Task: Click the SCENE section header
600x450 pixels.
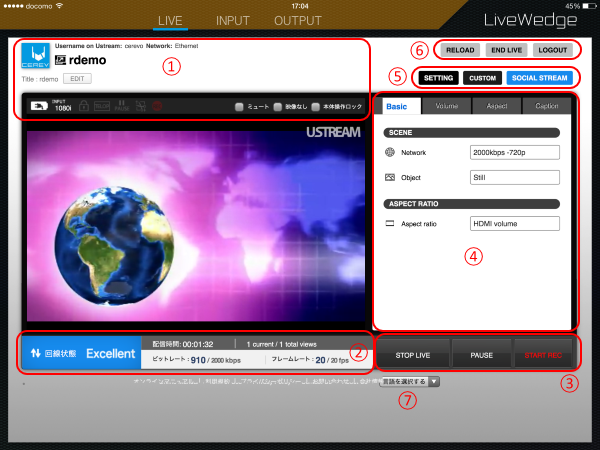Action: [x=471, y=133]
